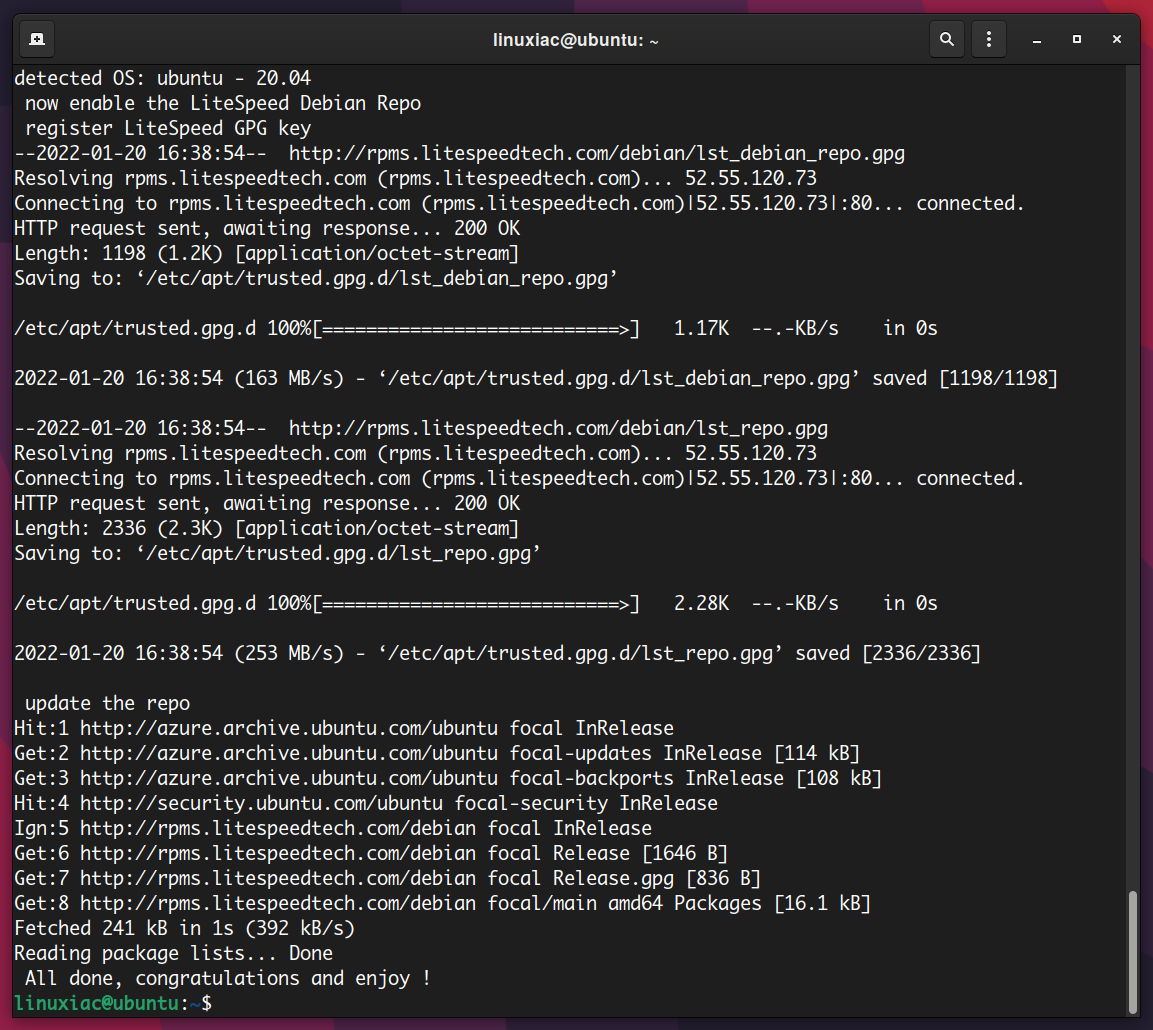The height and width of the screenshot is (1030, 1153).
Task: Close the terminal window
Action: click(1116, 40)
